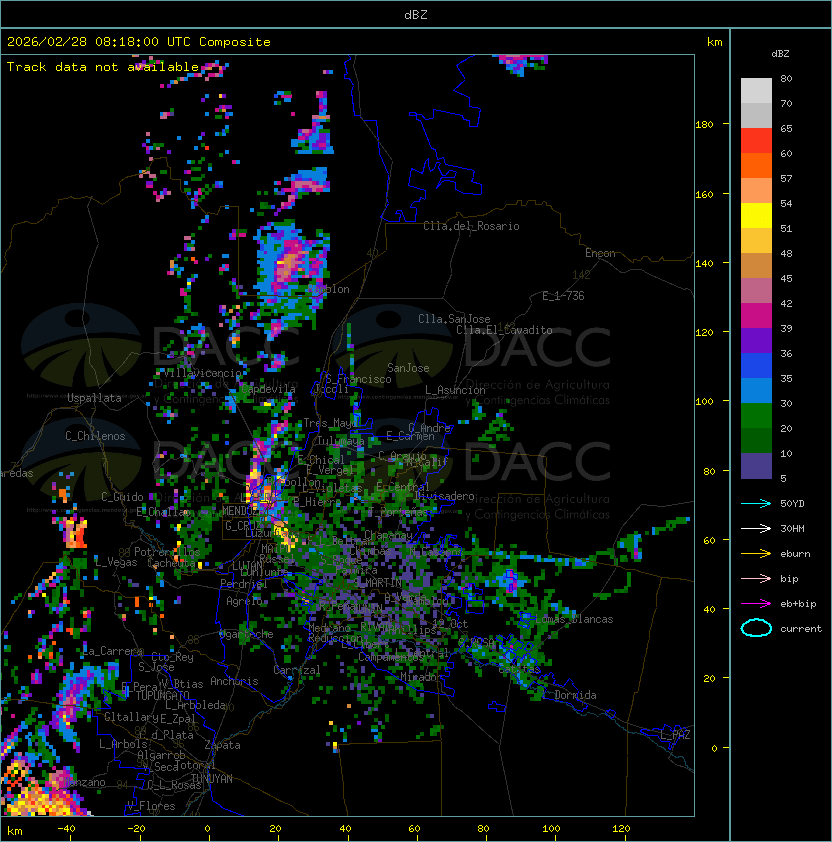Click the cyan 'current' ellipse icon
The width and height of the screenshot is (832, 842).
[756, 628]
